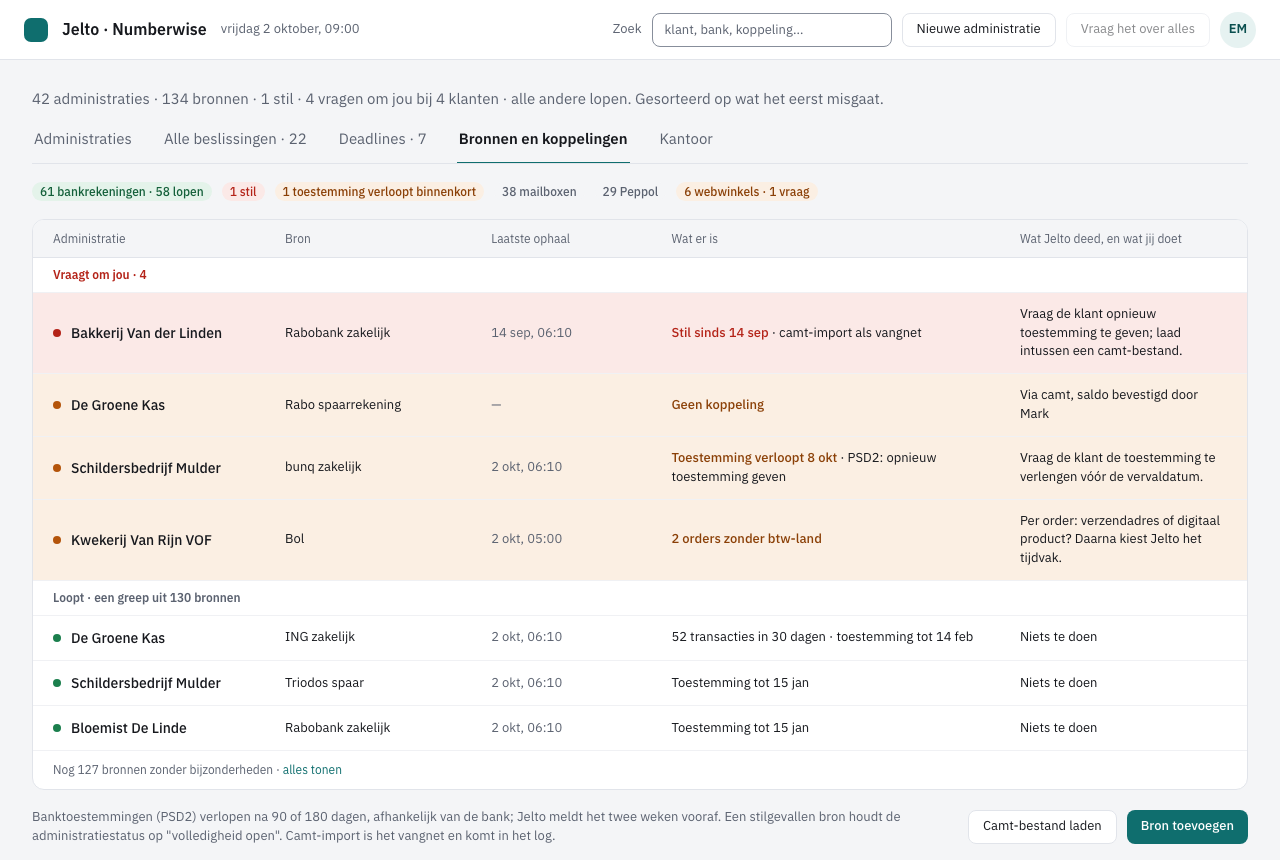
Task: Open the Kantoor tab
Action: pyautogui.click(x=686, y=139)
